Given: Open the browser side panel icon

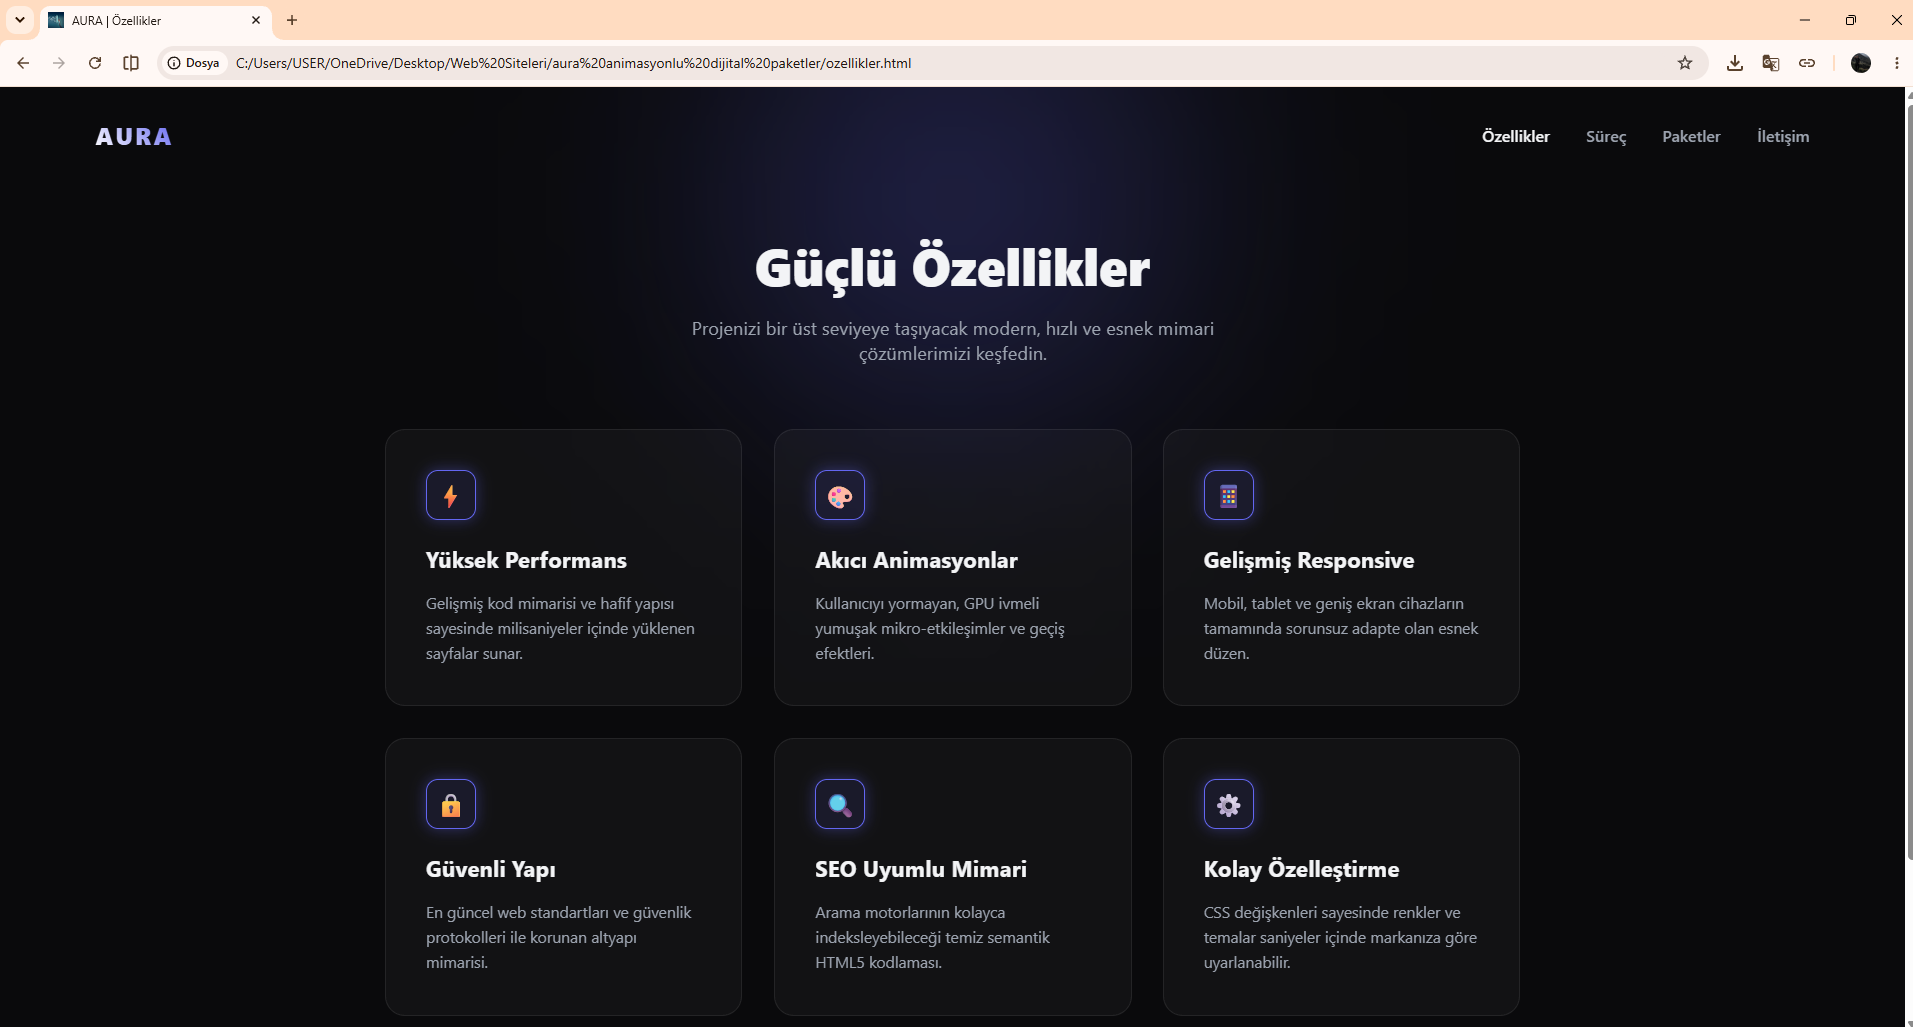Looking at the screenshot, I should 131,63.
